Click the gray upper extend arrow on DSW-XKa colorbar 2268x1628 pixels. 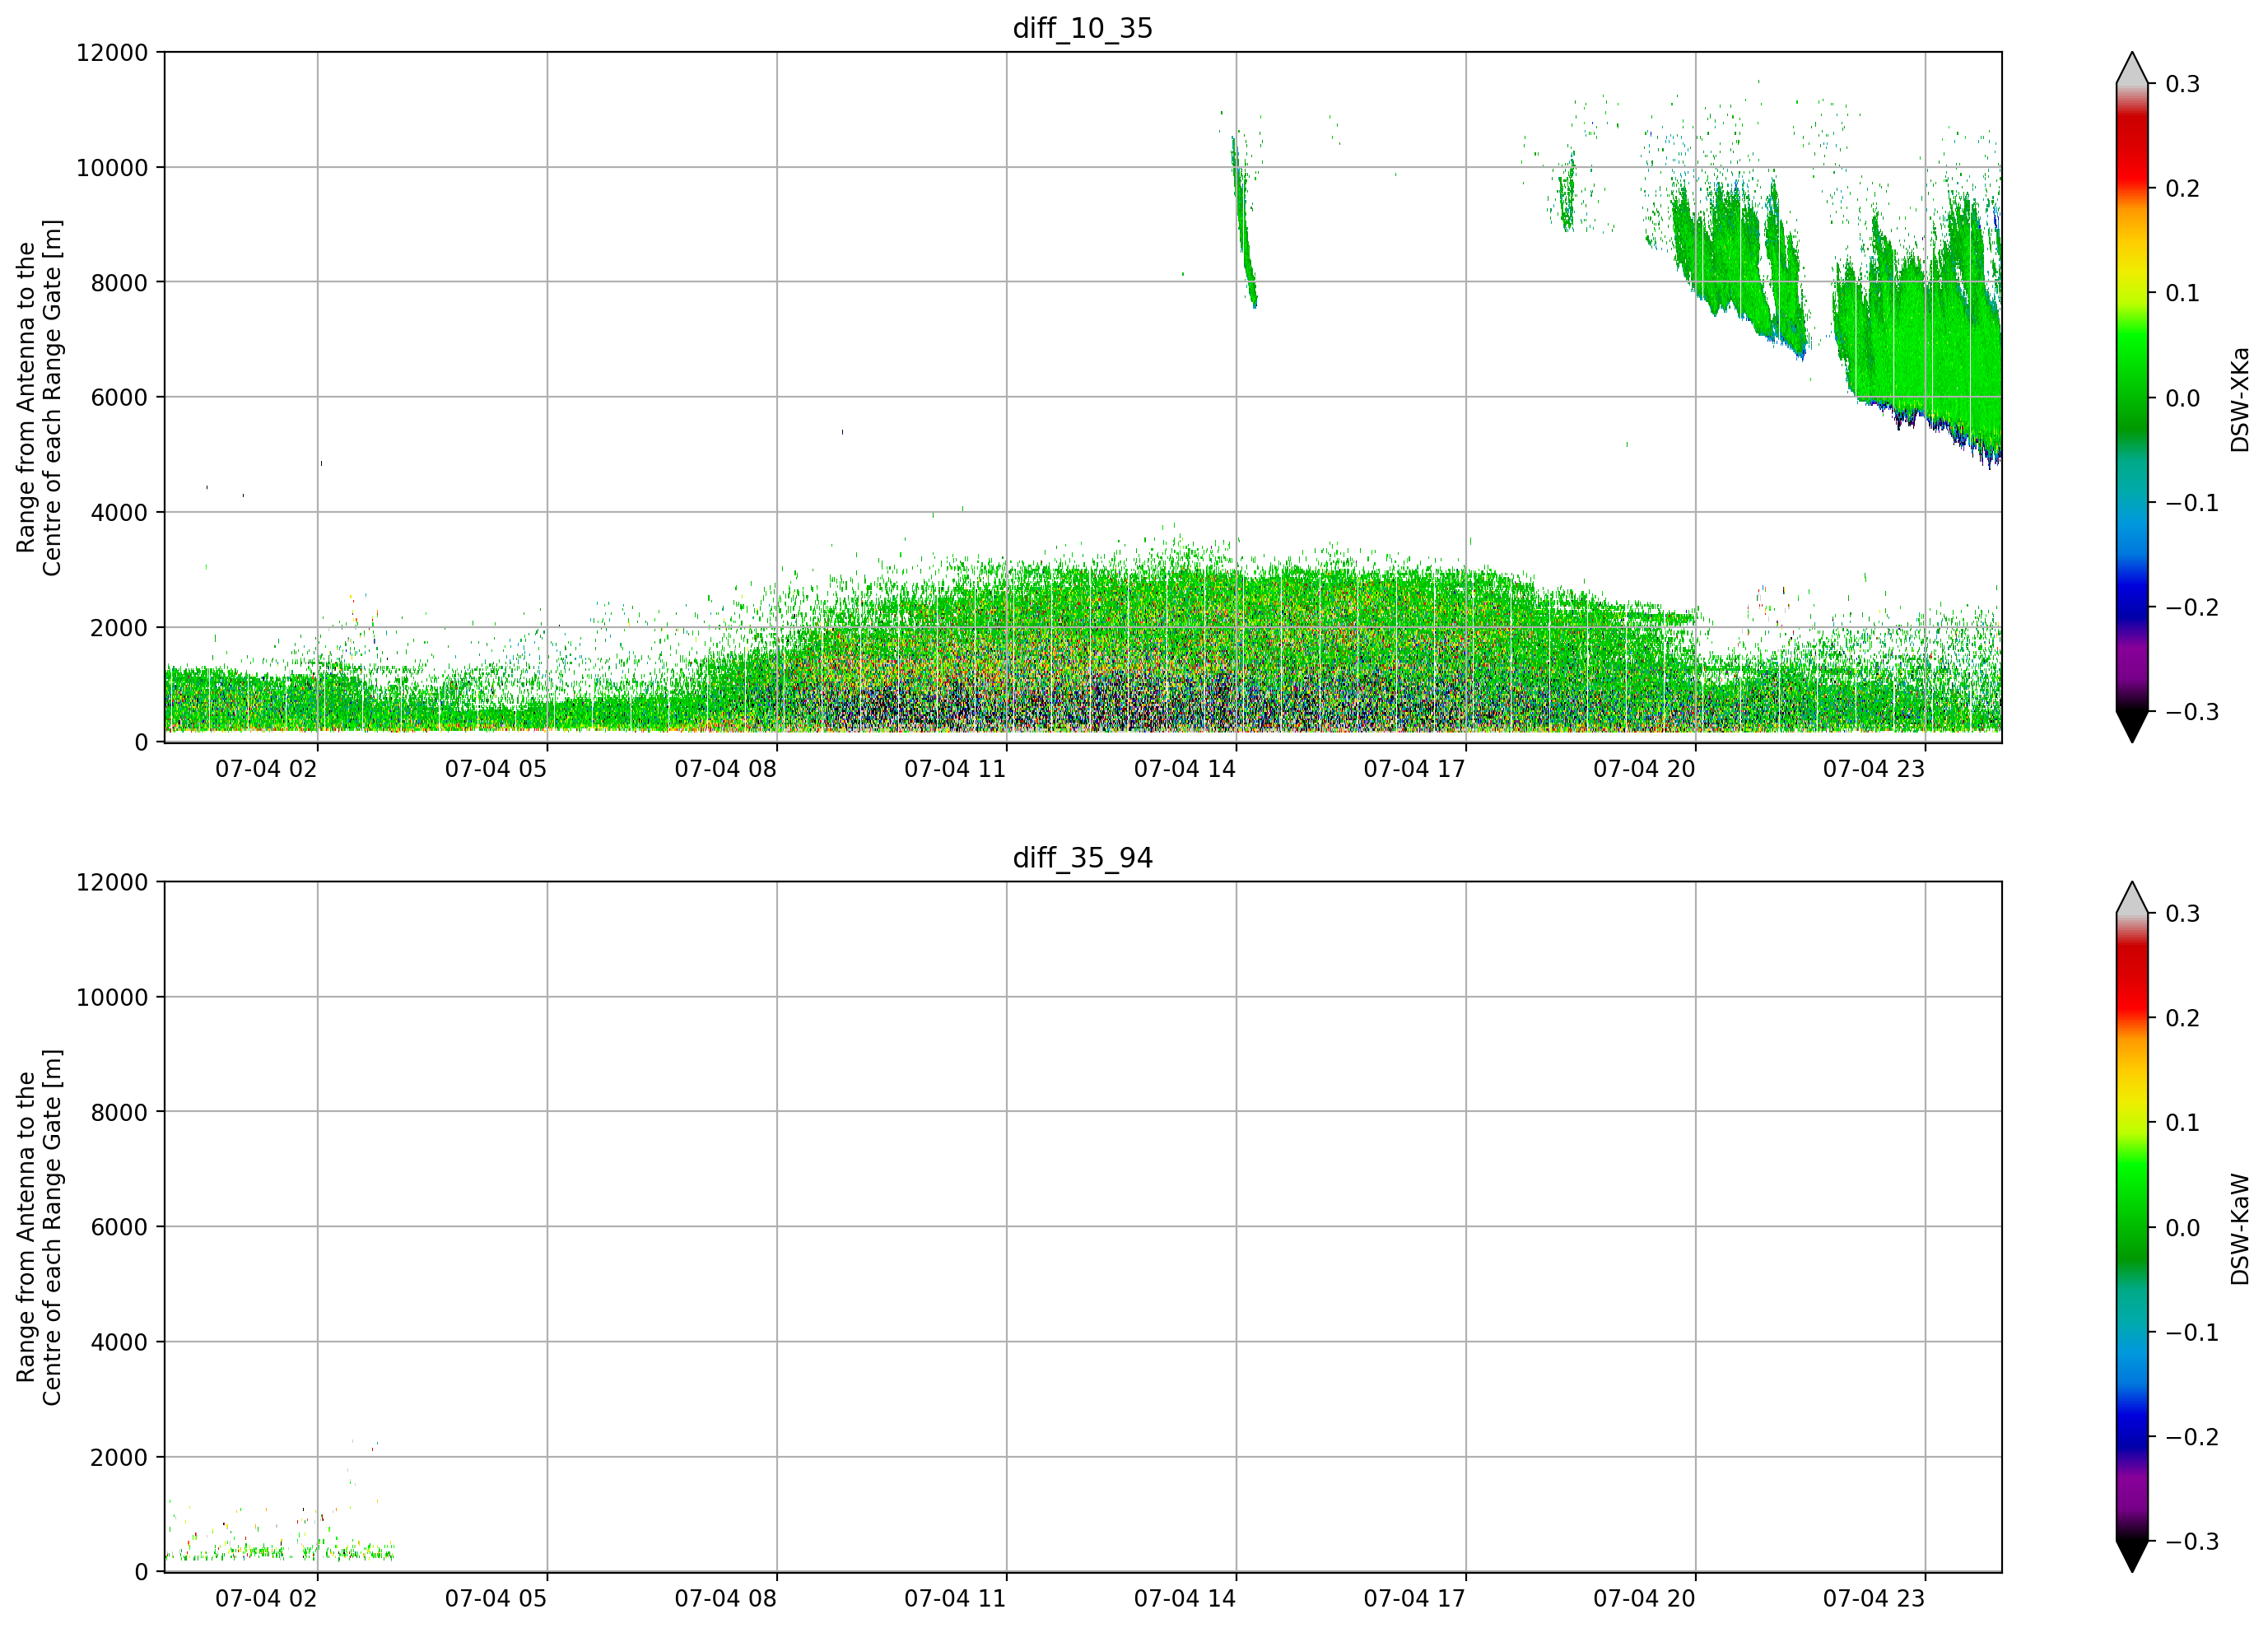[x=2132, y=68]
